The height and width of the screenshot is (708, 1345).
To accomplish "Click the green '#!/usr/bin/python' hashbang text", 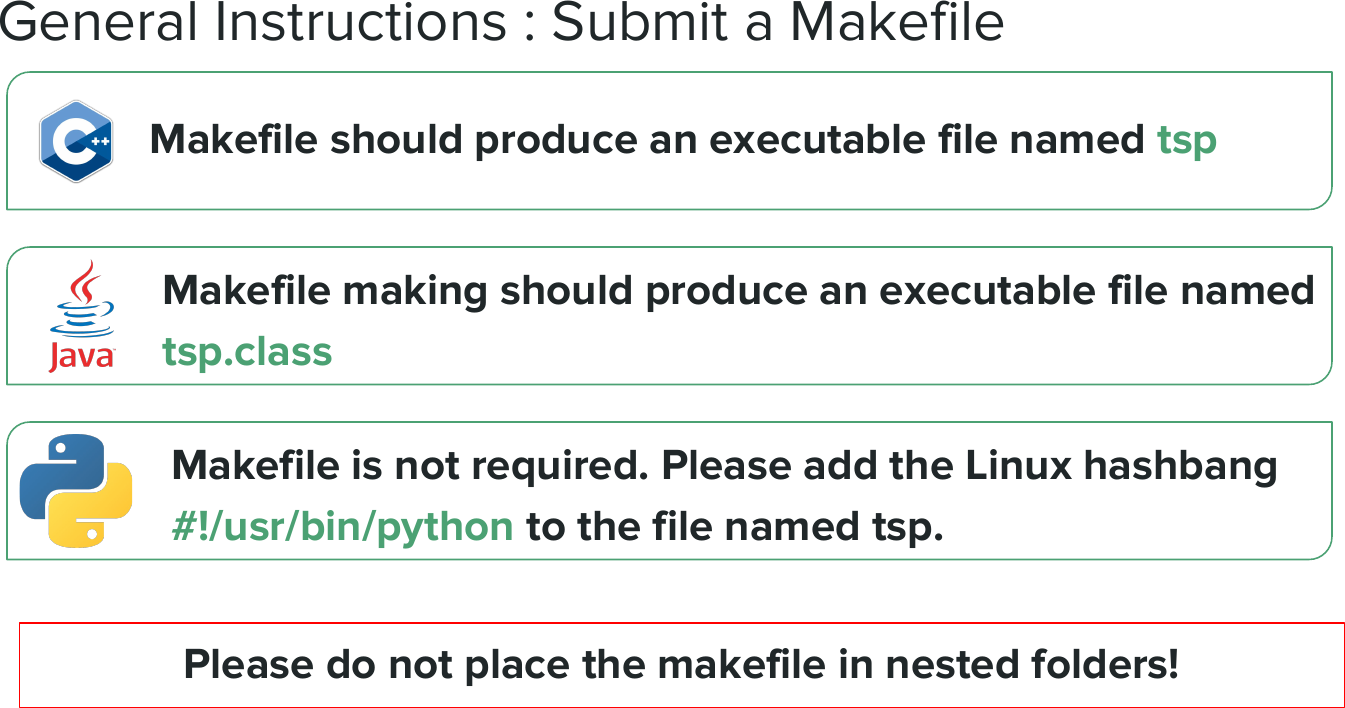I will coord(343,526).
